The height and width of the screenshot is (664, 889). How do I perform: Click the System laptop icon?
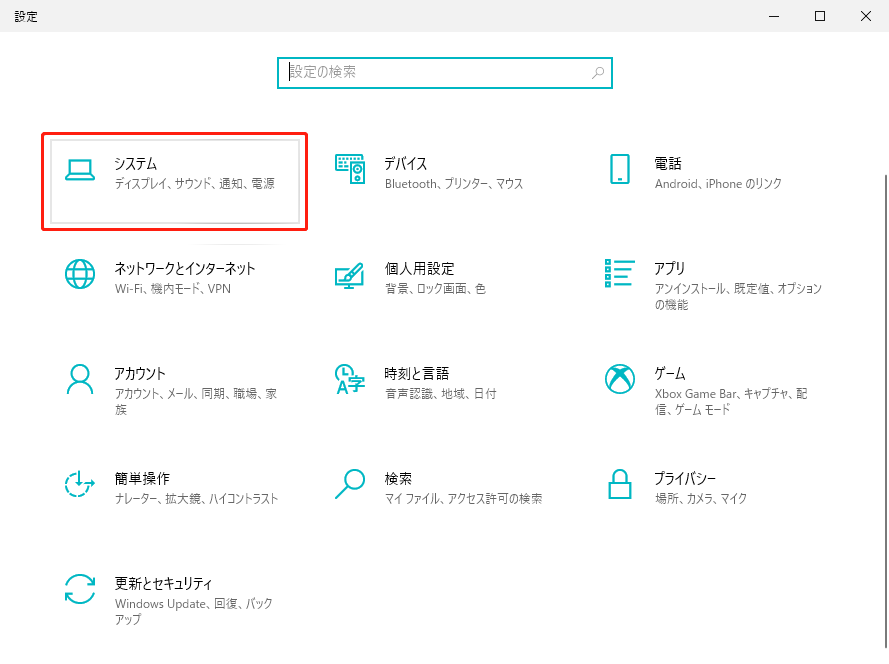click(x=80, y=171)
